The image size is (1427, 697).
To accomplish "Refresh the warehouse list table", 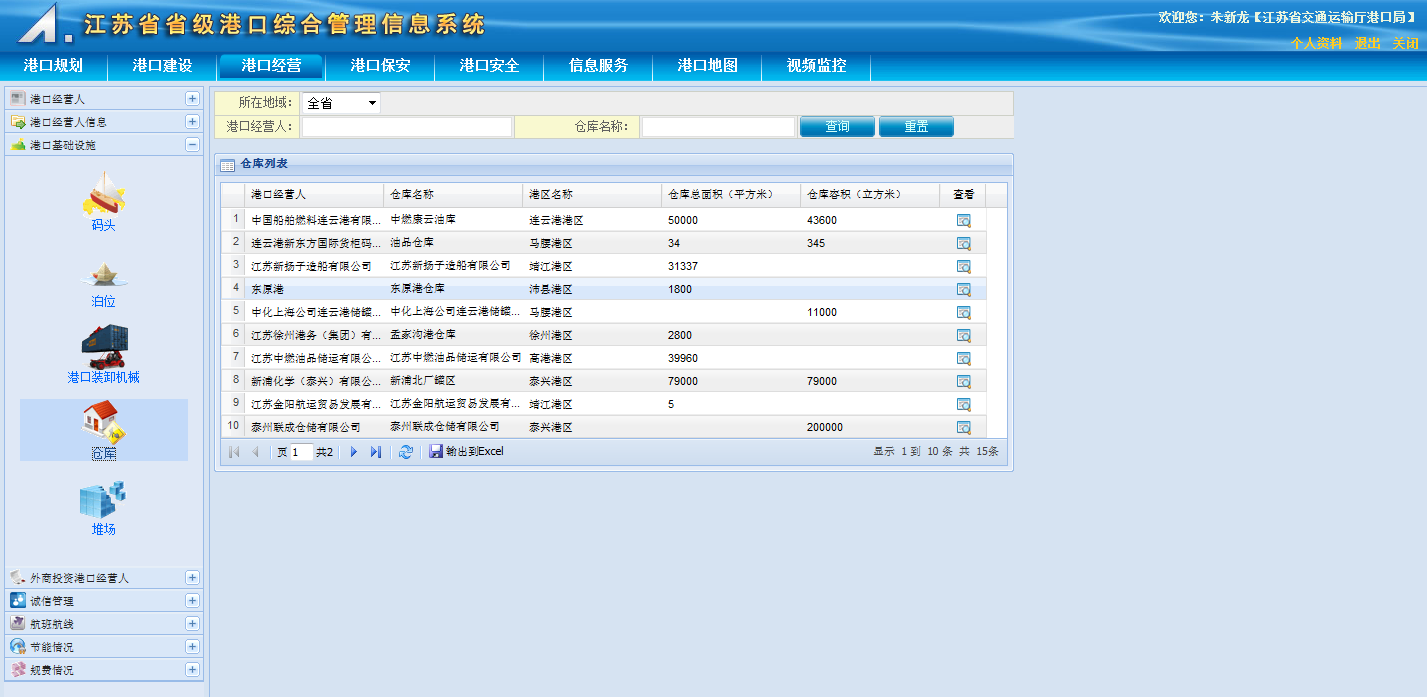I will click(x=405, y=452).
